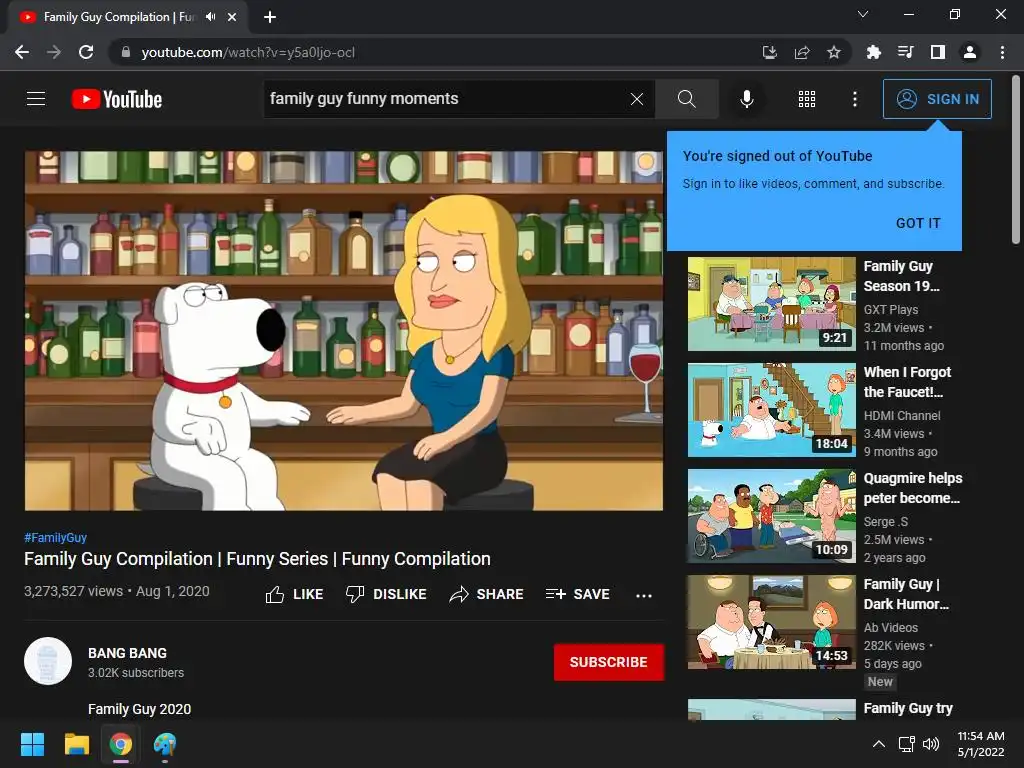1024x768 pixels.
Task: Open Chrome extensions puzzle icon
Action: [873, 52]
